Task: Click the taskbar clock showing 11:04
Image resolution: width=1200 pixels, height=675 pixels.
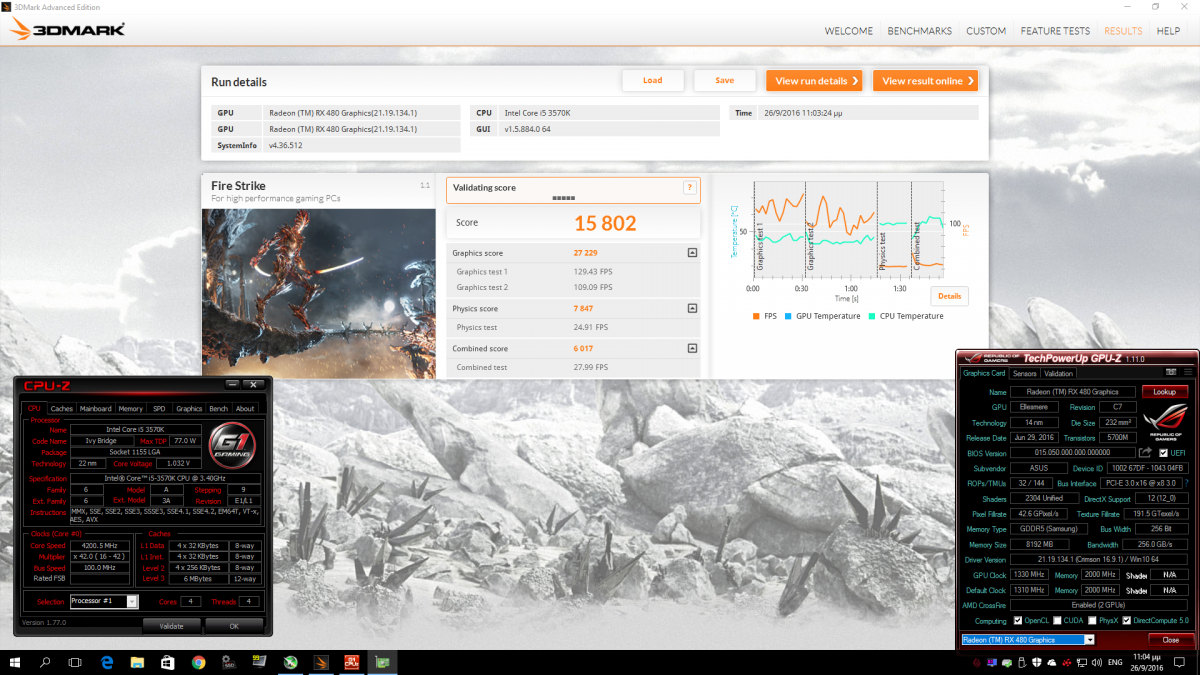Action: [x=1148, y=662]
